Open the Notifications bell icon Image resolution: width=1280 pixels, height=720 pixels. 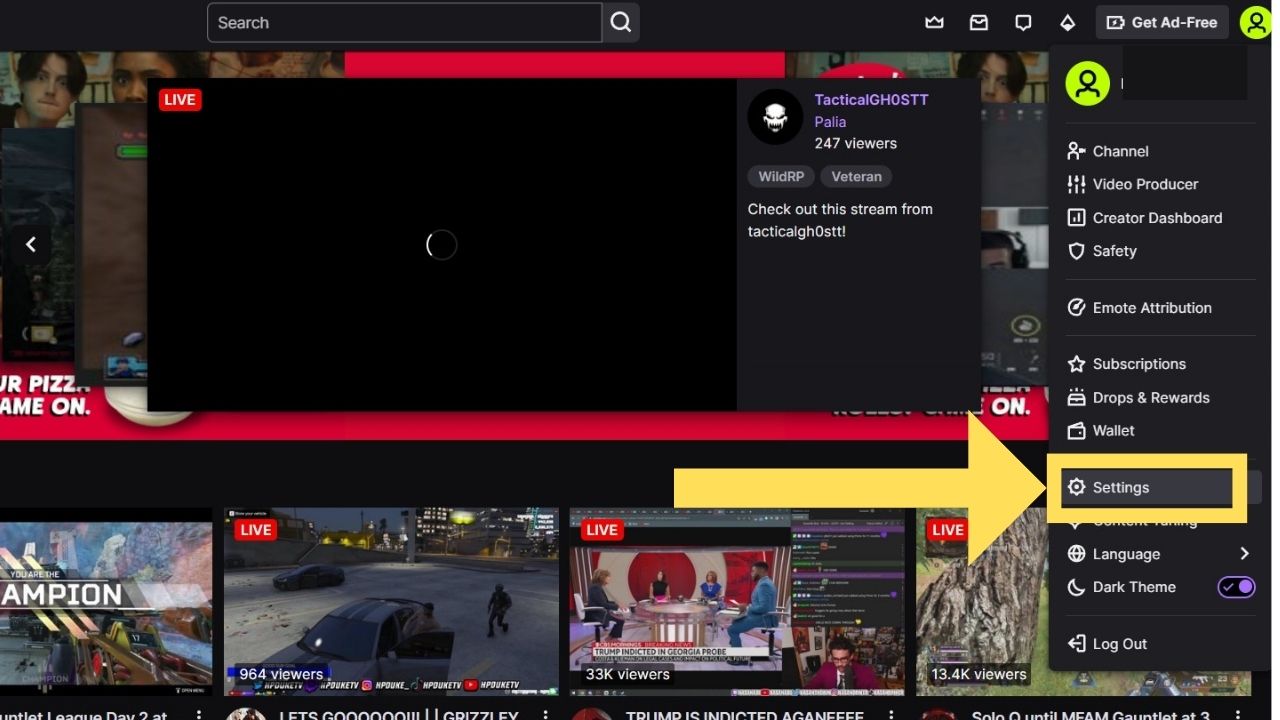pyautogui.click(x=1023, y=22)
